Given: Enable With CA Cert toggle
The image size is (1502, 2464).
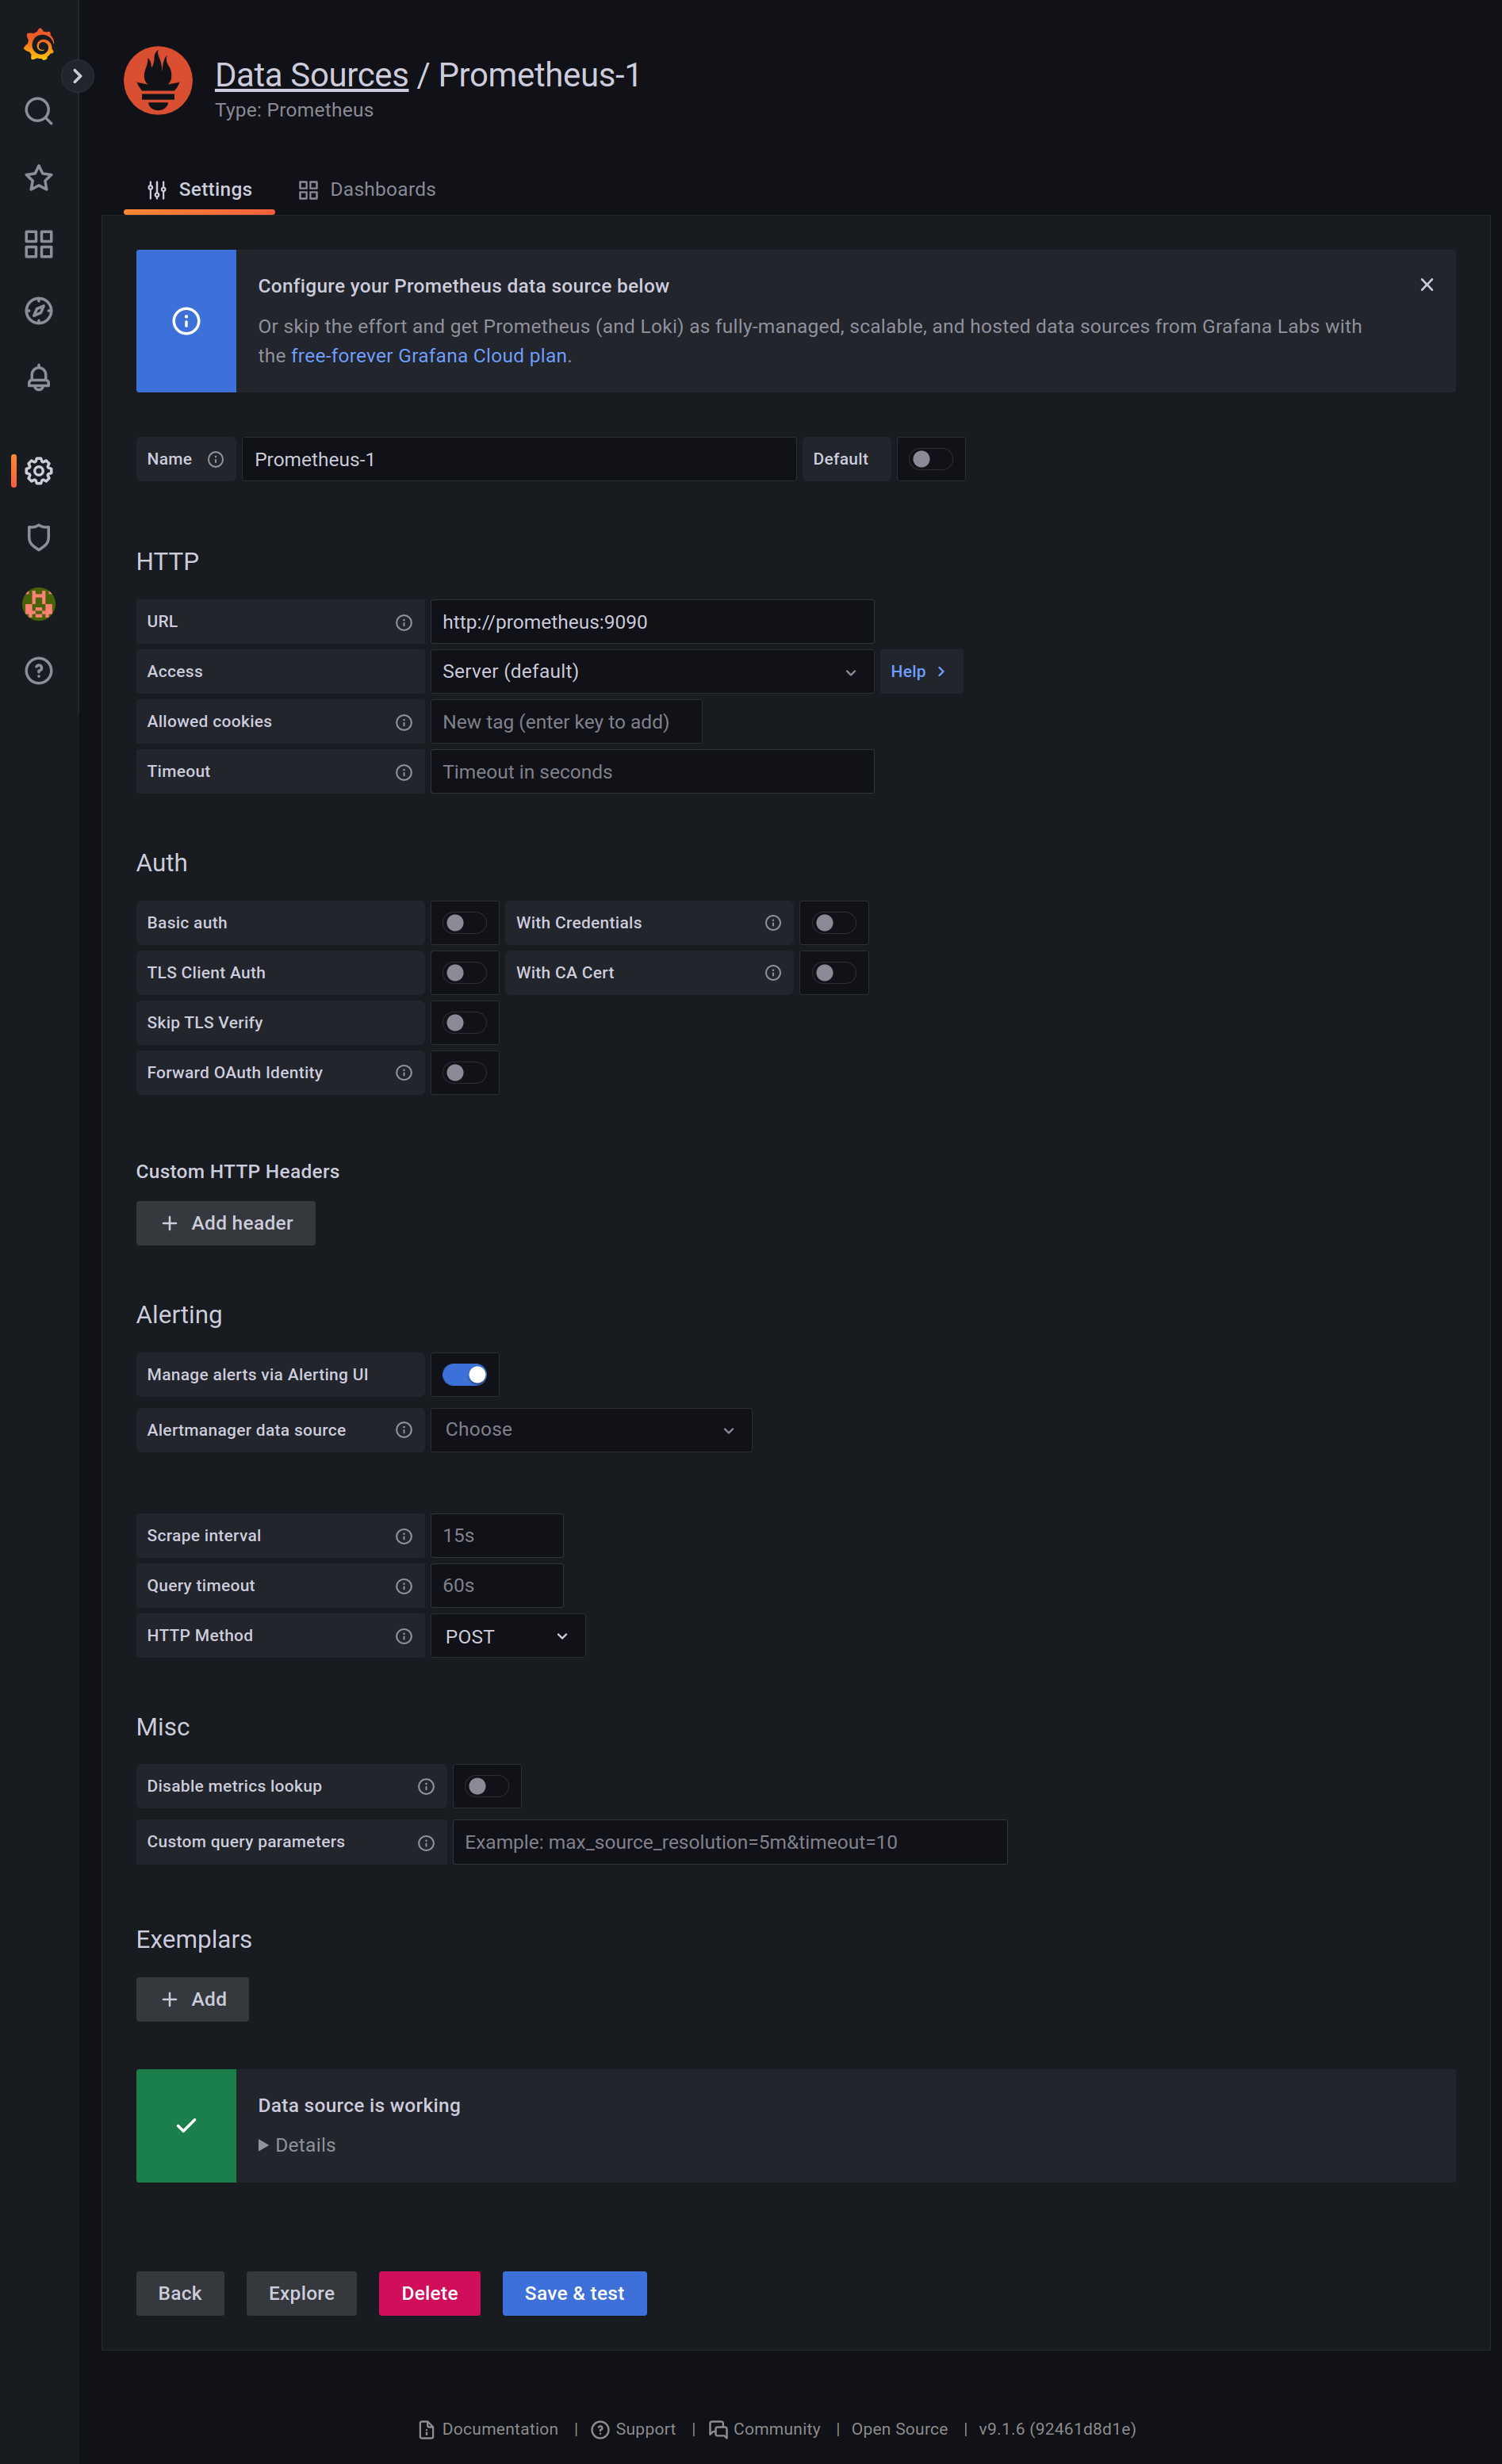Looking at the screenshot, I should click(834, 973).
